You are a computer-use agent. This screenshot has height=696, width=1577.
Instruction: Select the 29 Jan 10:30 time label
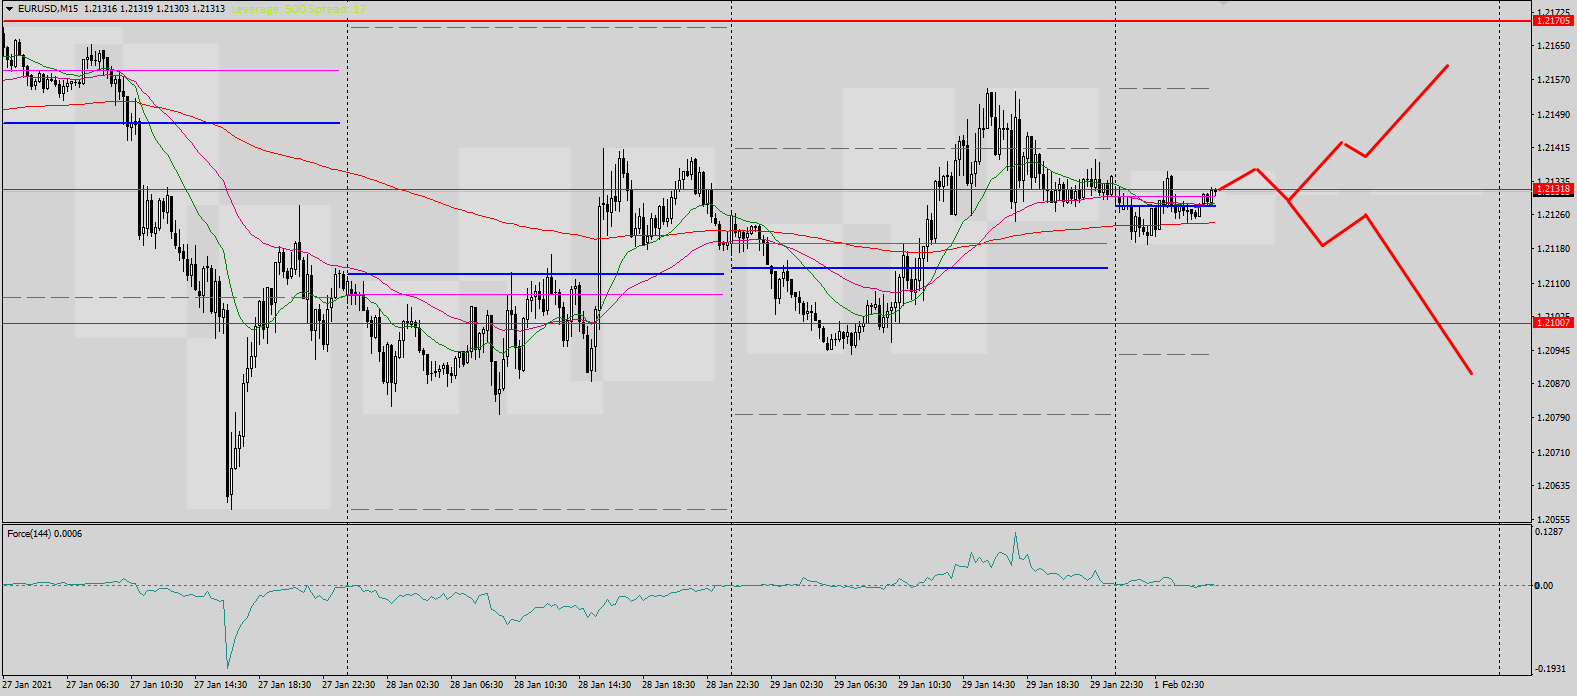(x=924, y=685)
